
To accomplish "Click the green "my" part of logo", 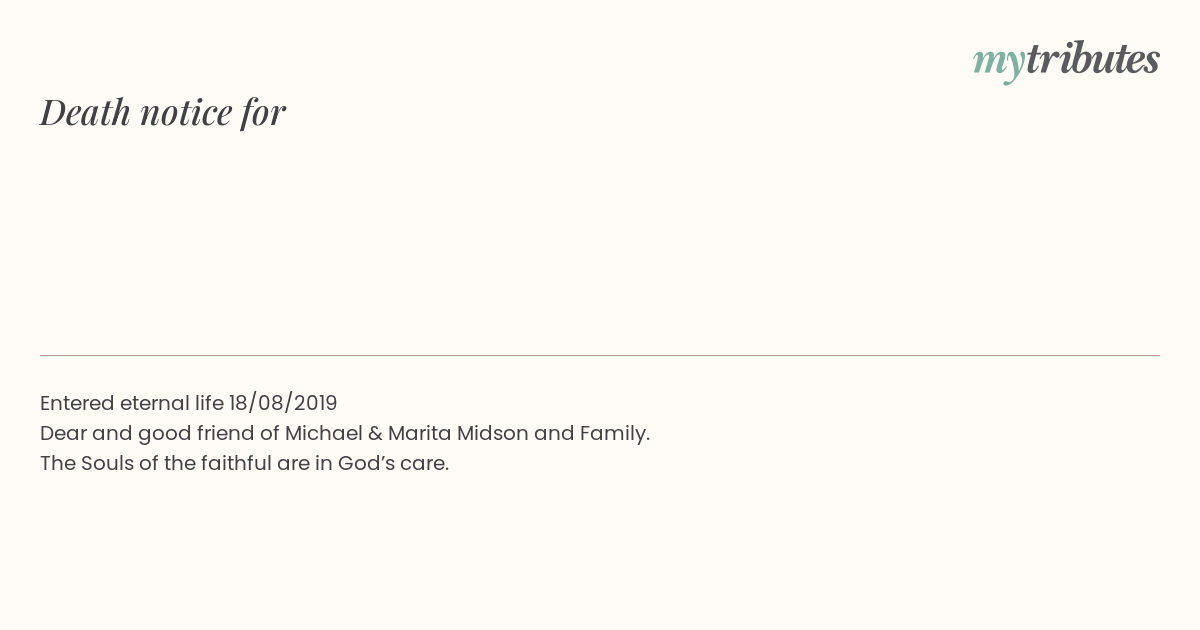I will click(x=999, y=64).
